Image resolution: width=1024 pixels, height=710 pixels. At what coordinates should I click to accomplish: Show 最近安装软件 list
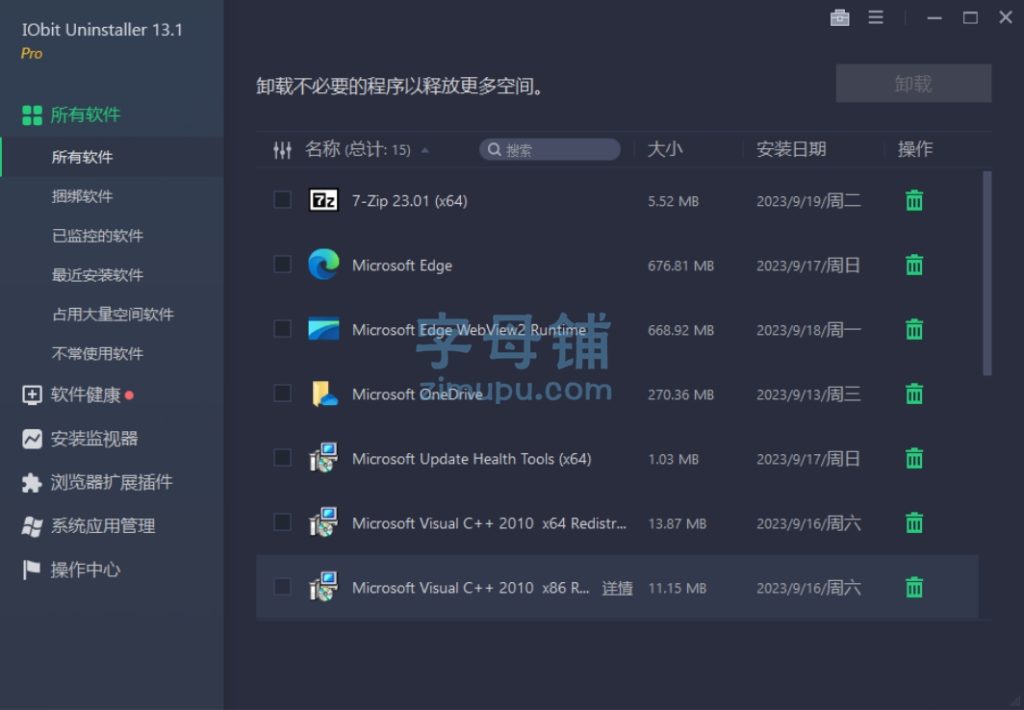click(x=97, y=275)
